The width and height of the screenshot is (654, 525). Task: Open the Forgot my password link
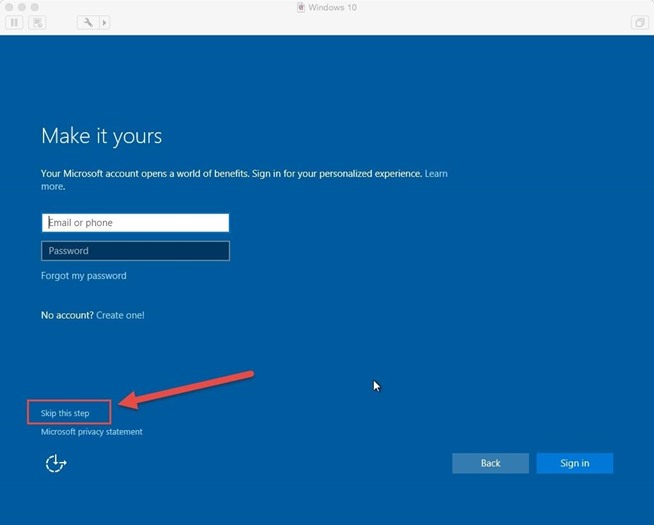(84, 276)
